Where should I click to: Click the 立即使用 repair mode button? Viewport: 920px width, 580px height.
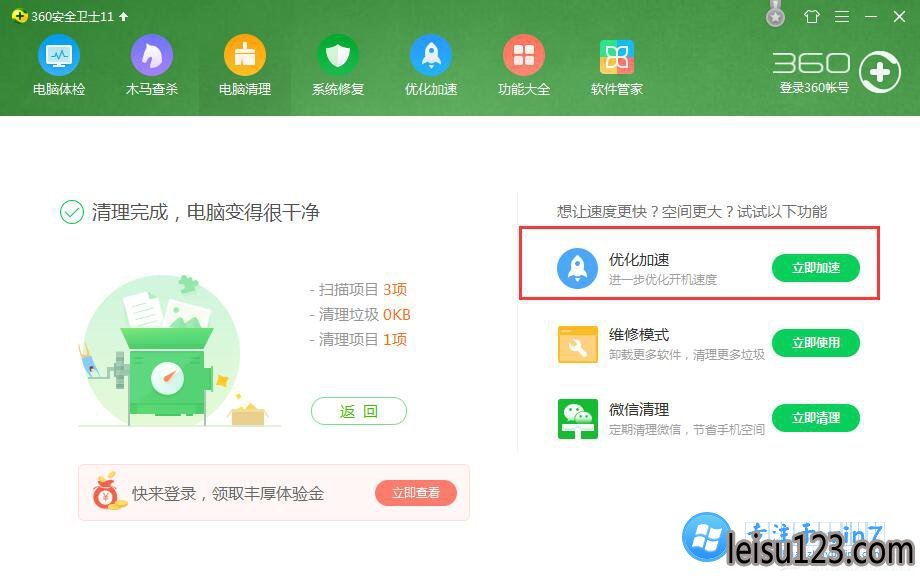(x=816, y=343)
